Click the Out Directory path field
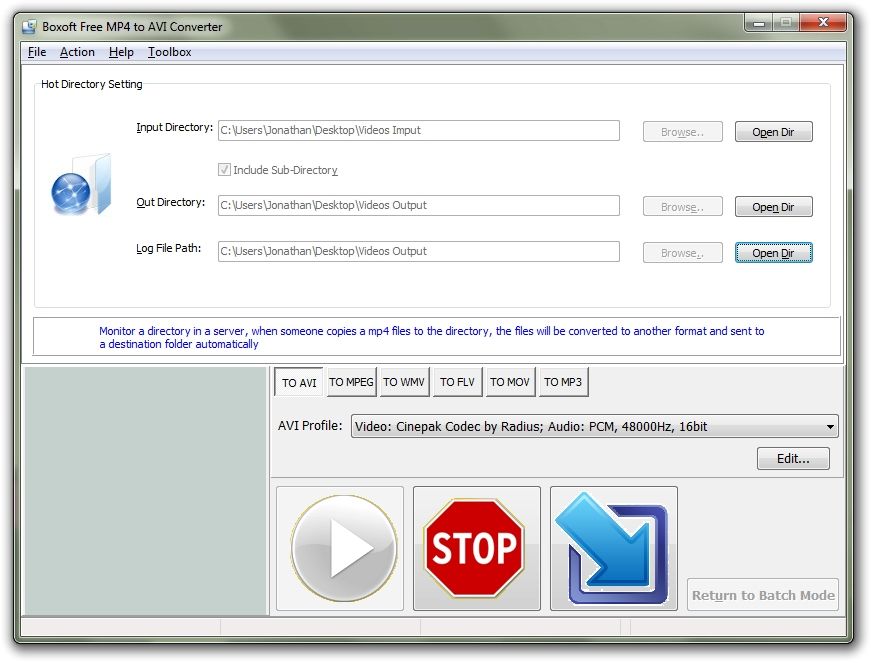This screenshot has width=871, height=663. 419,205
